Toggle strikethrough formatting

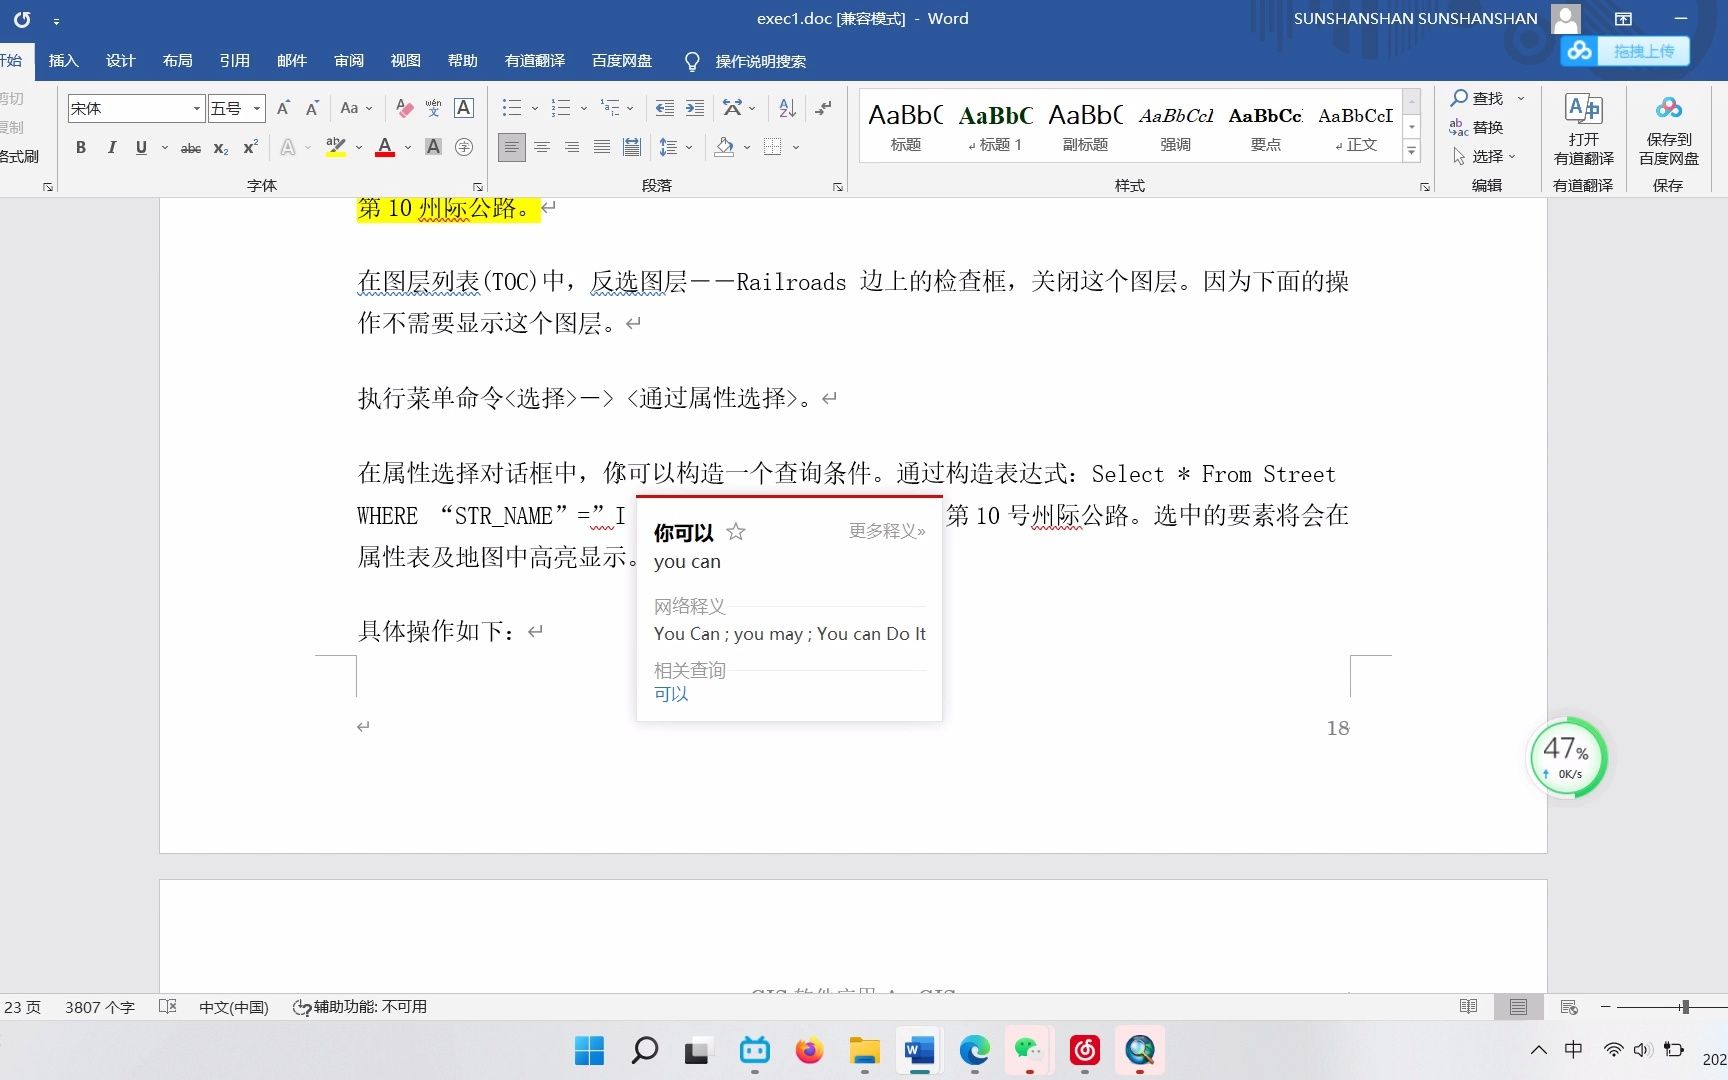point(190,147)
